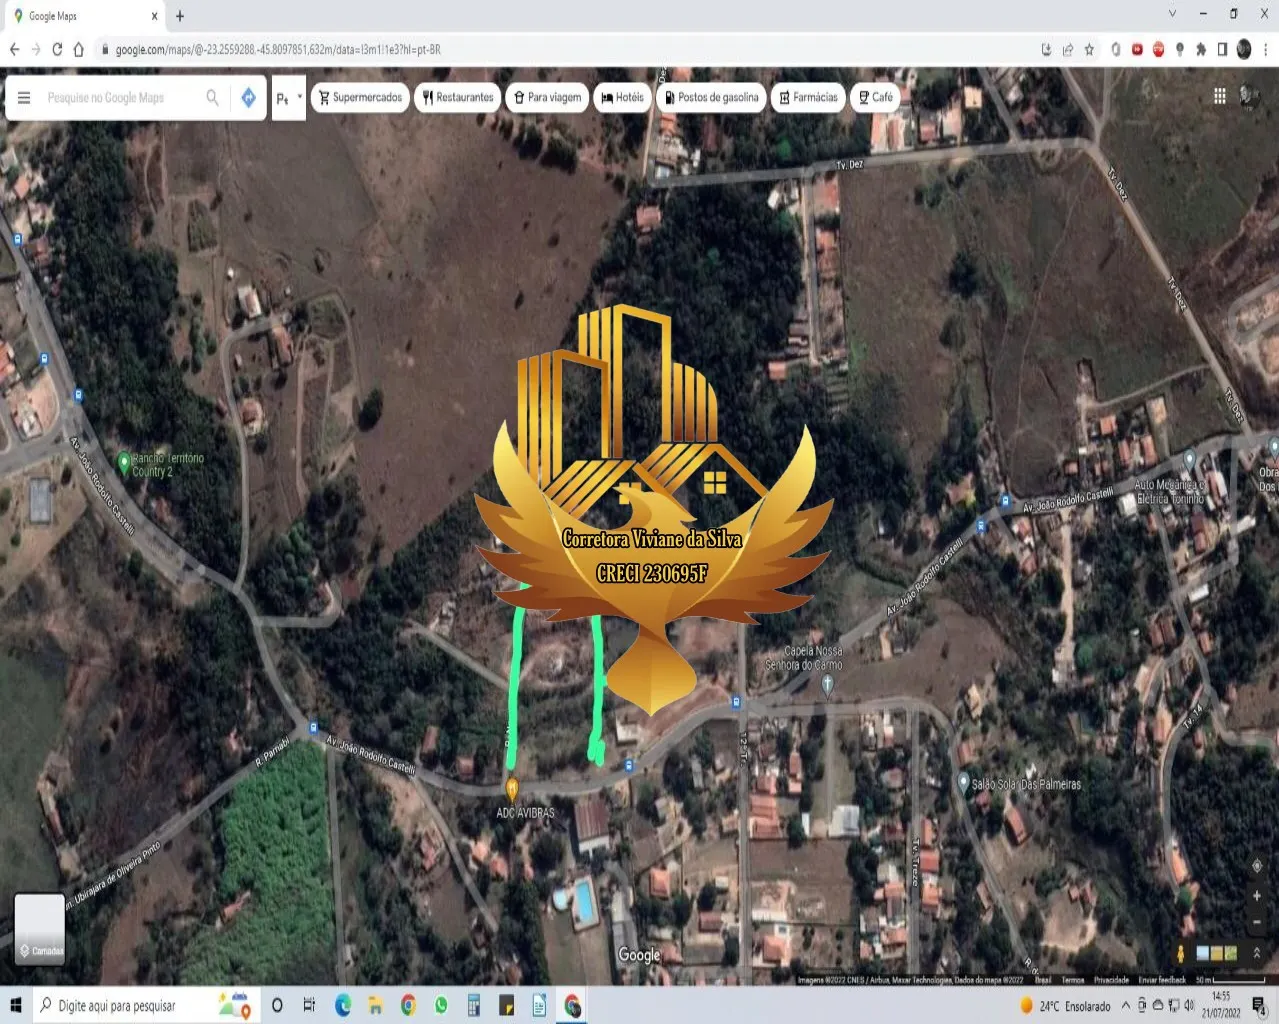Open the Google Maps hamburger menu
The image size is (1279, 1024).
[24, 97]
